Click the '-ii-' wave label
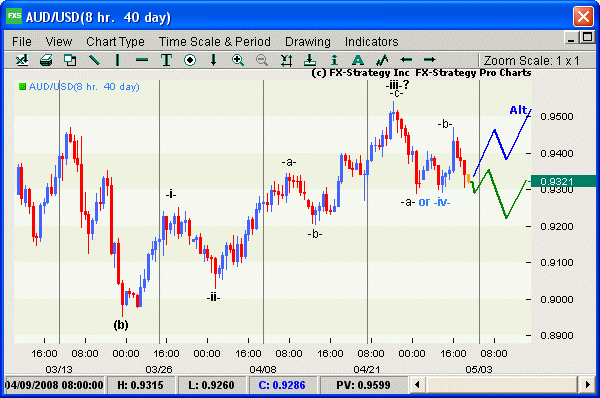The height and width of the screenshot is (398, 600). click(x=214, y=297)
